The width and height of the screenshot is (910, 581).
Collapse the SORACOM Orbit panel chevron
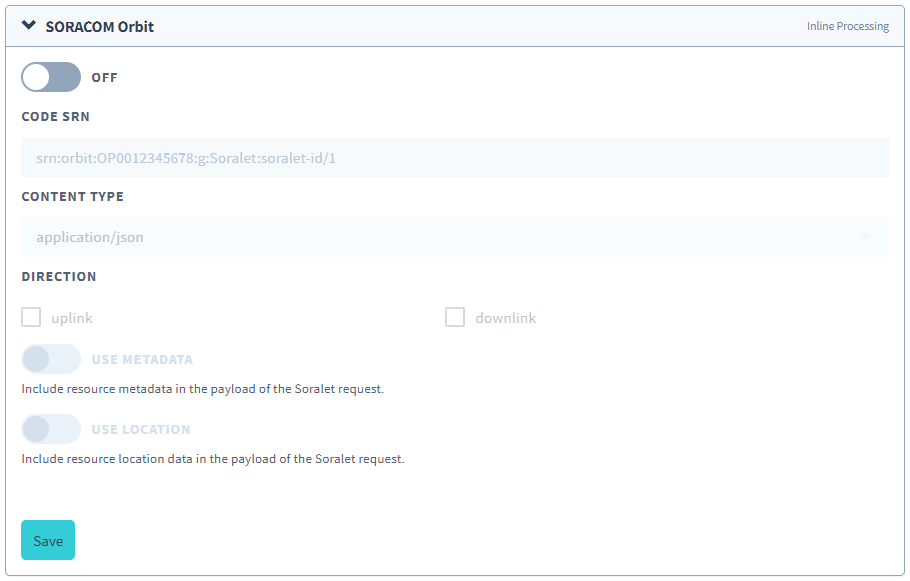(x=29, y=26)
